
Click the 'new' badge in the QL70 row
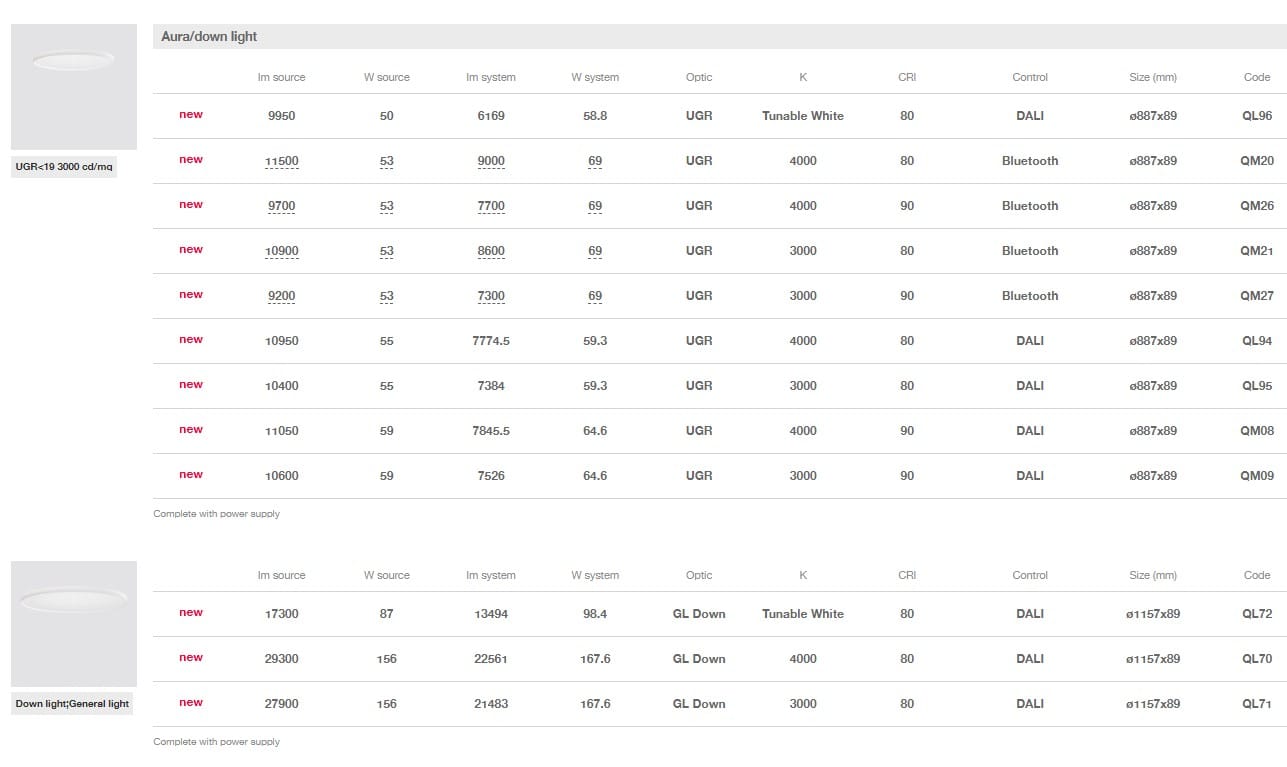[191, 658]
